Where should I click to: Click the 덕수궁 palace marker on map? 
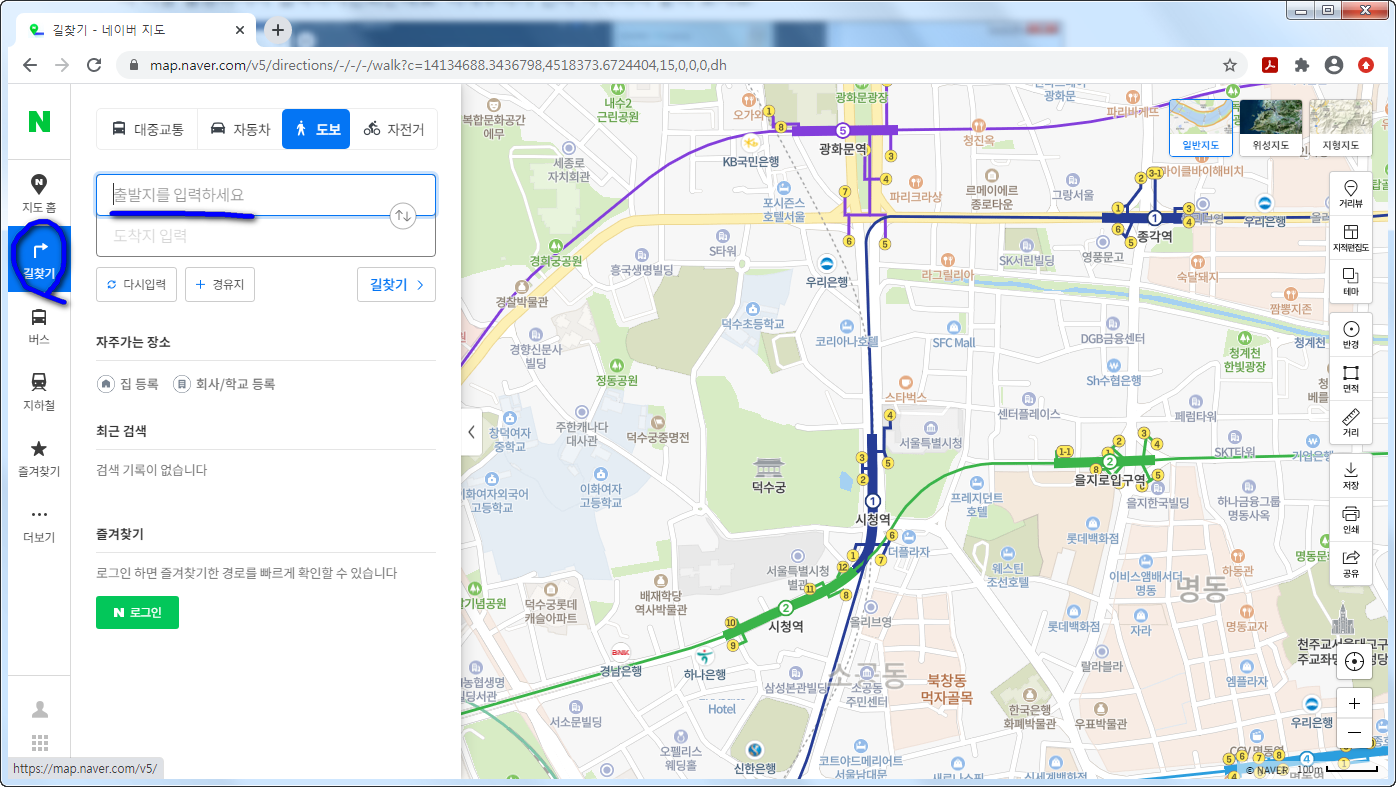[x=770, y=476]
